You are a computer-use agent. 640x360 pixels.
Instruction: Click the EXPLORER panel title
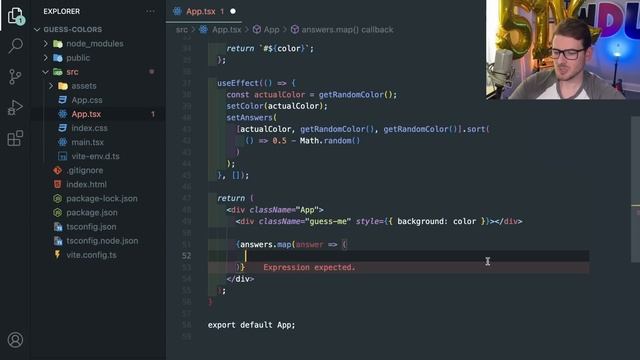click(62, 11)
